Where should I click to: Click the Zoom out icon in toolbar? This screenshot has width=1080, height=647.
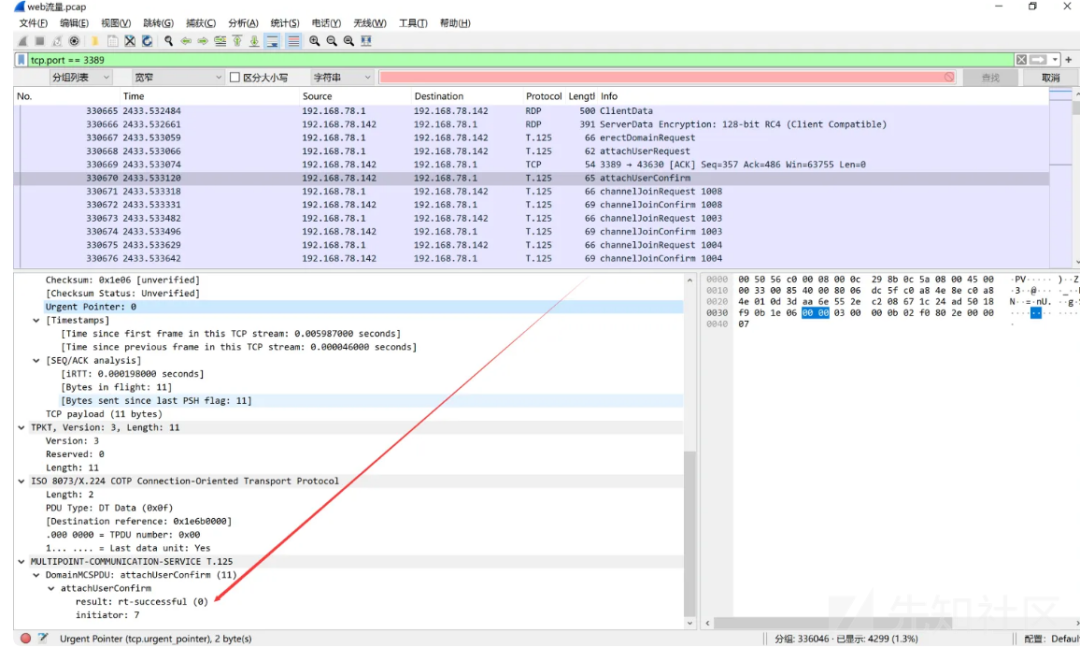[331, 41]
